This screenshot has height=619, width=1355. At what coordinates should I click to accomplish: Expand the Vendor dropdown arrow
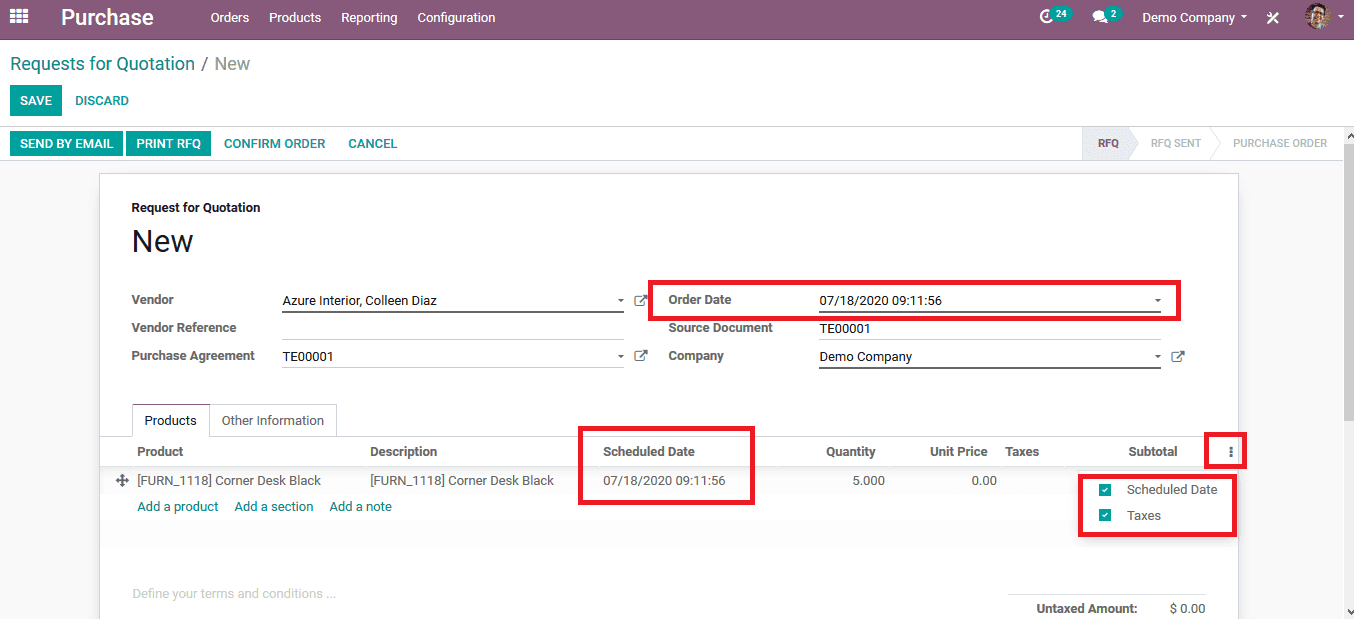pyautogui.click(x=620, y=301)
